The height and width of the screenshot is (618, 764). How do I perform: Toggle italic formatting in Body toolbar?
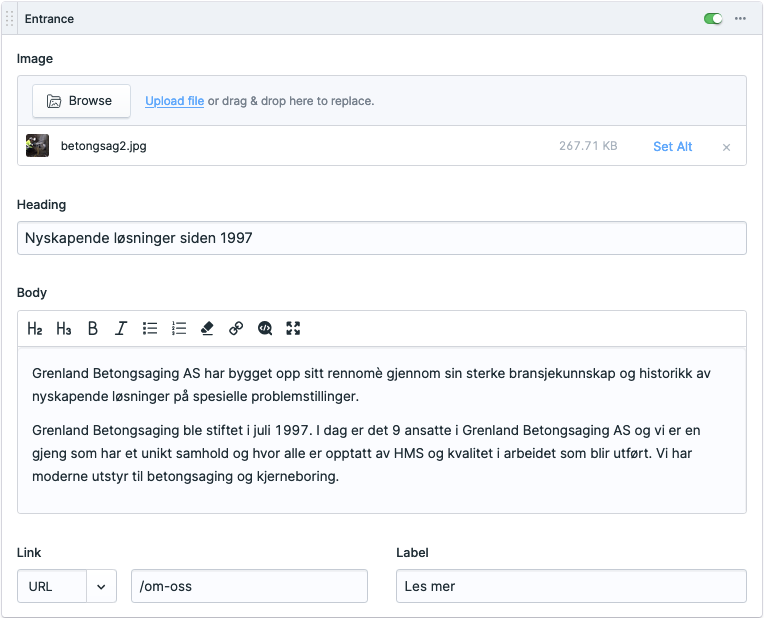coord(121,328)
